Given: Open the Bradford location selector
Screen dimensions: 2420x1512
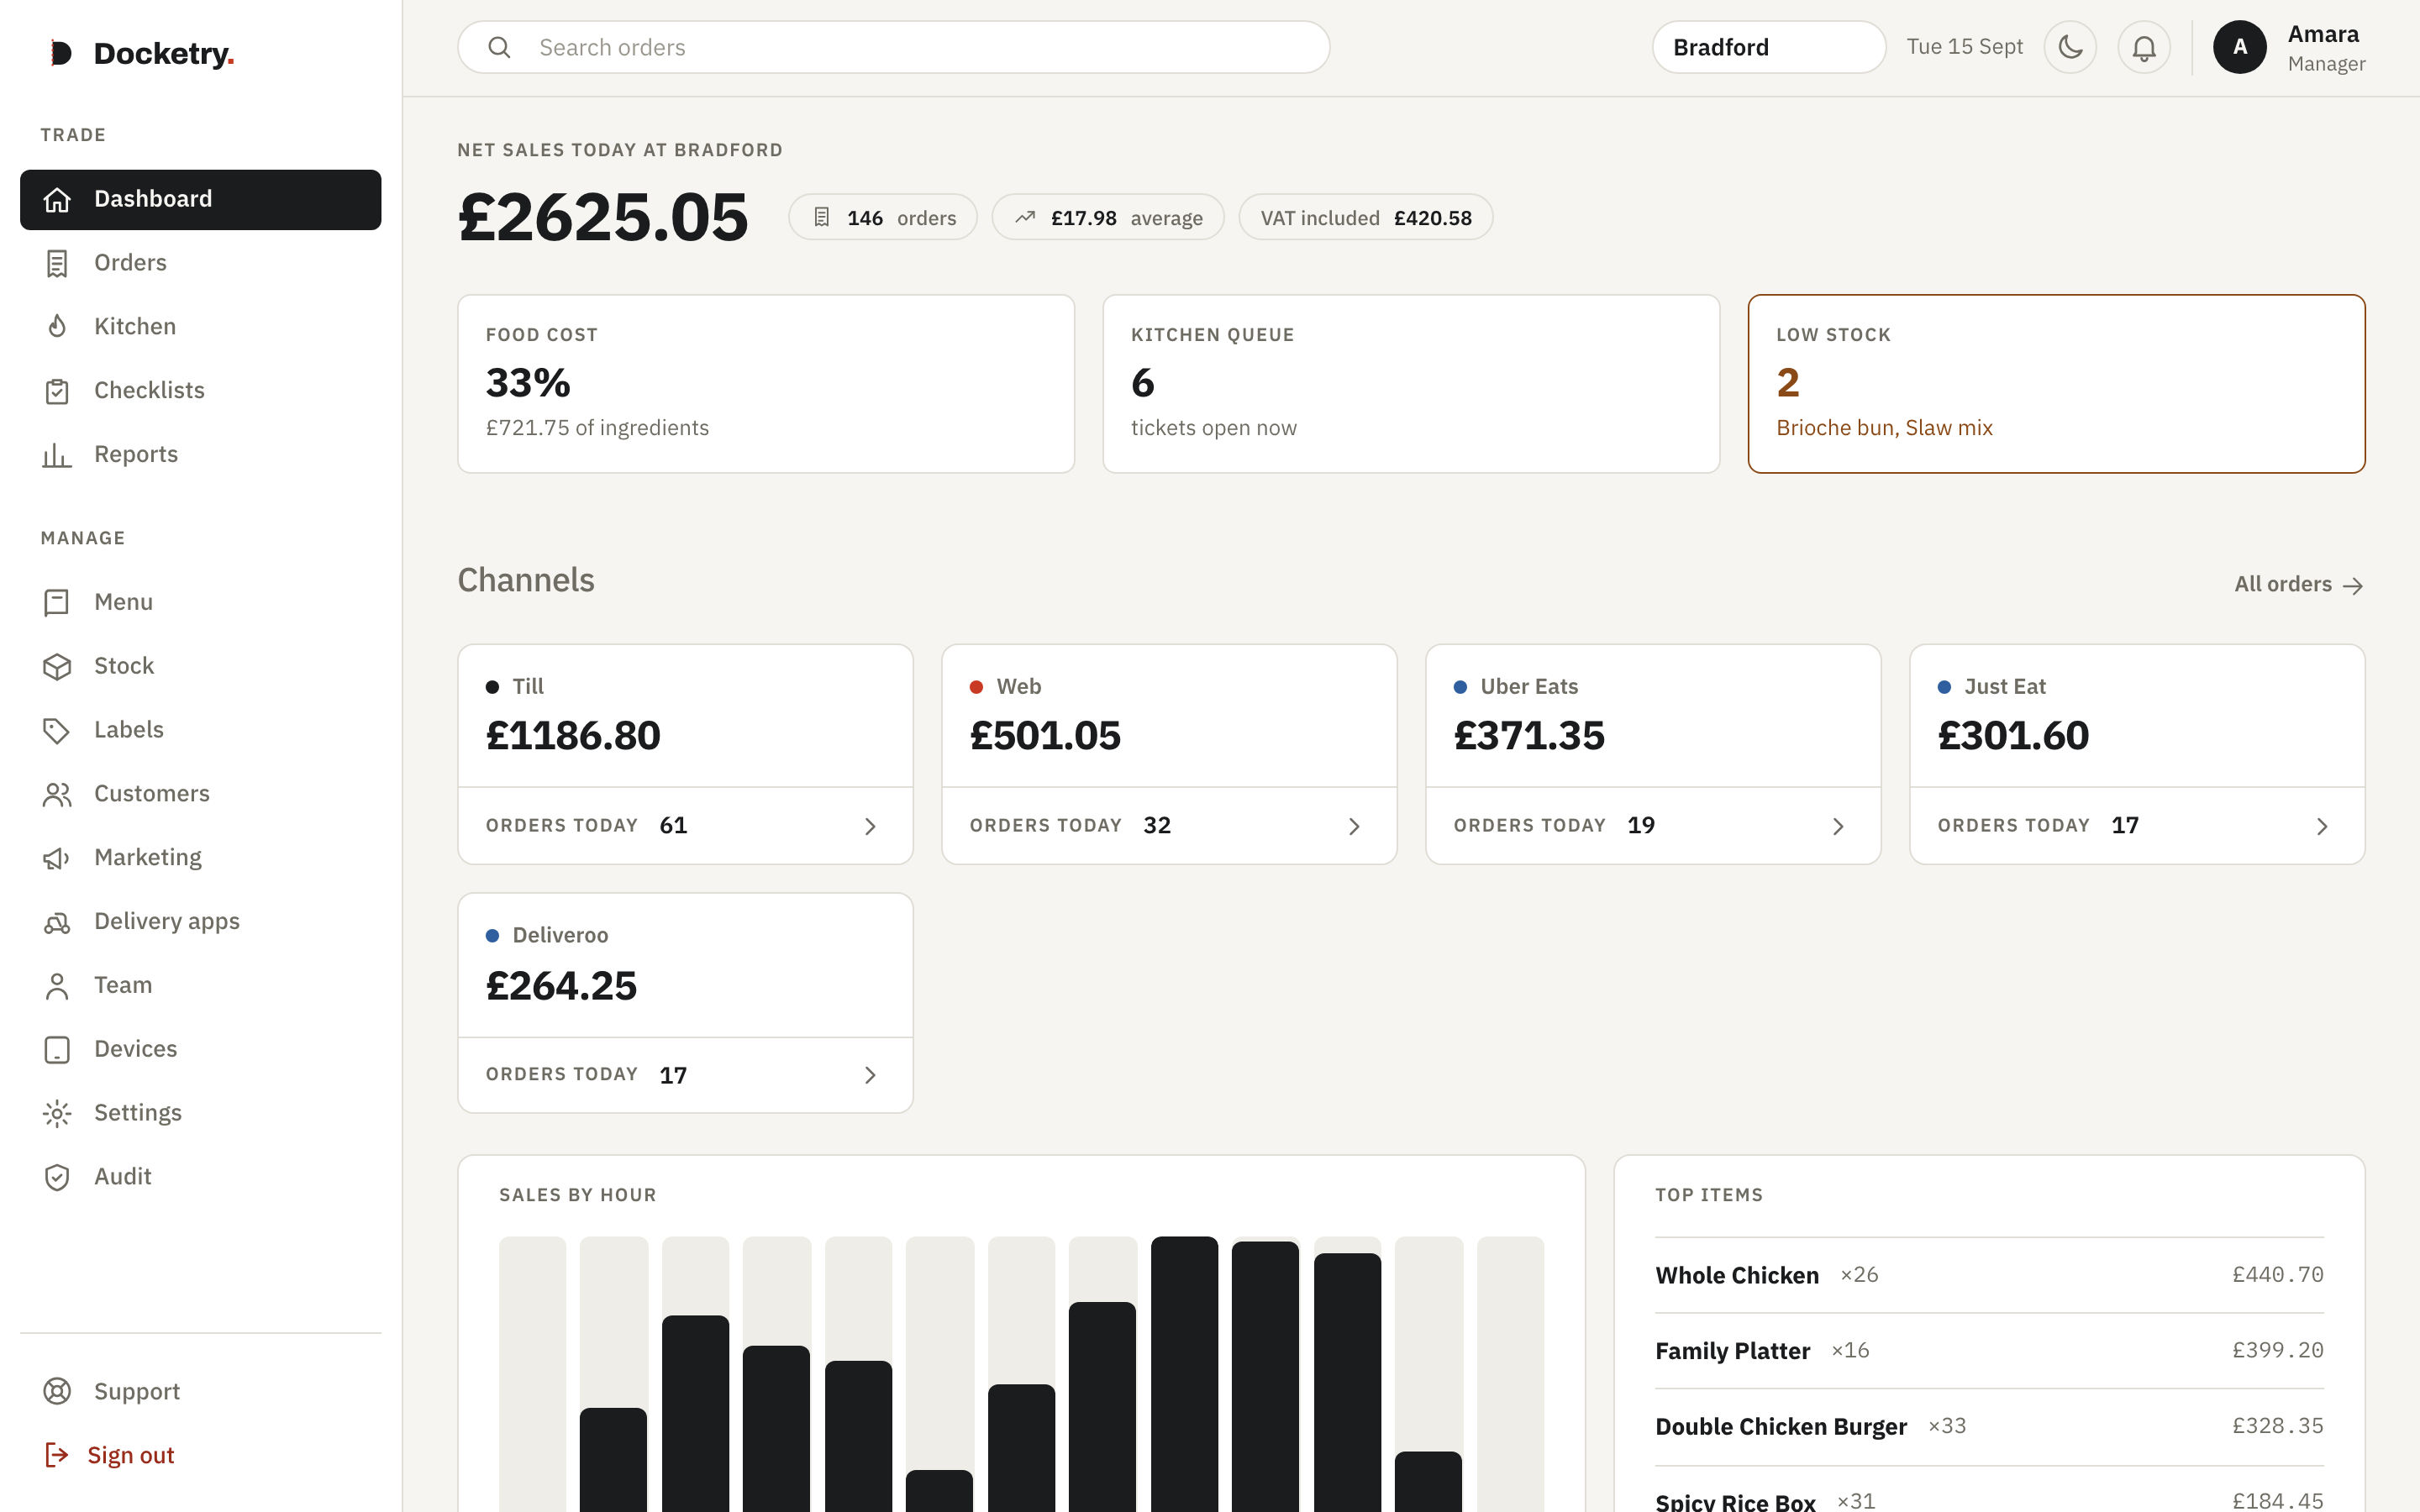Looking at the screenshot, I should [x=1768, y=47].
